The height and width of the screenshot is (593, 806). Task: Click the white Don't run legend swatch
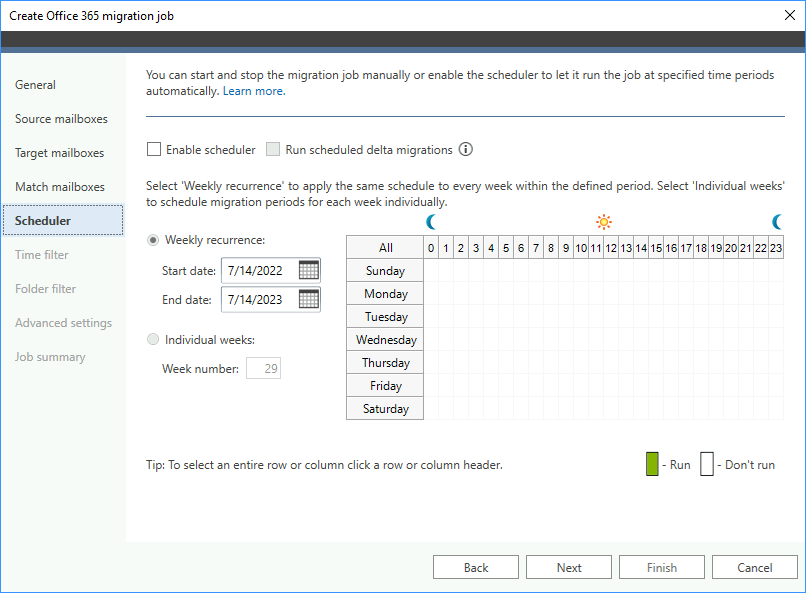click(707, 464)
